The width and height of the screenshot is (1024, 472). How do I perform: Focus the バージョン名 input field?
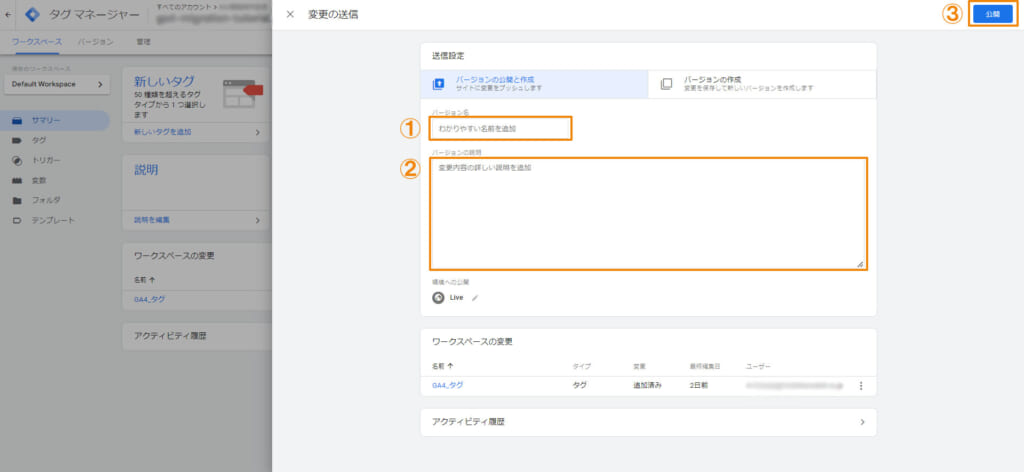click(x=500, y=129)
